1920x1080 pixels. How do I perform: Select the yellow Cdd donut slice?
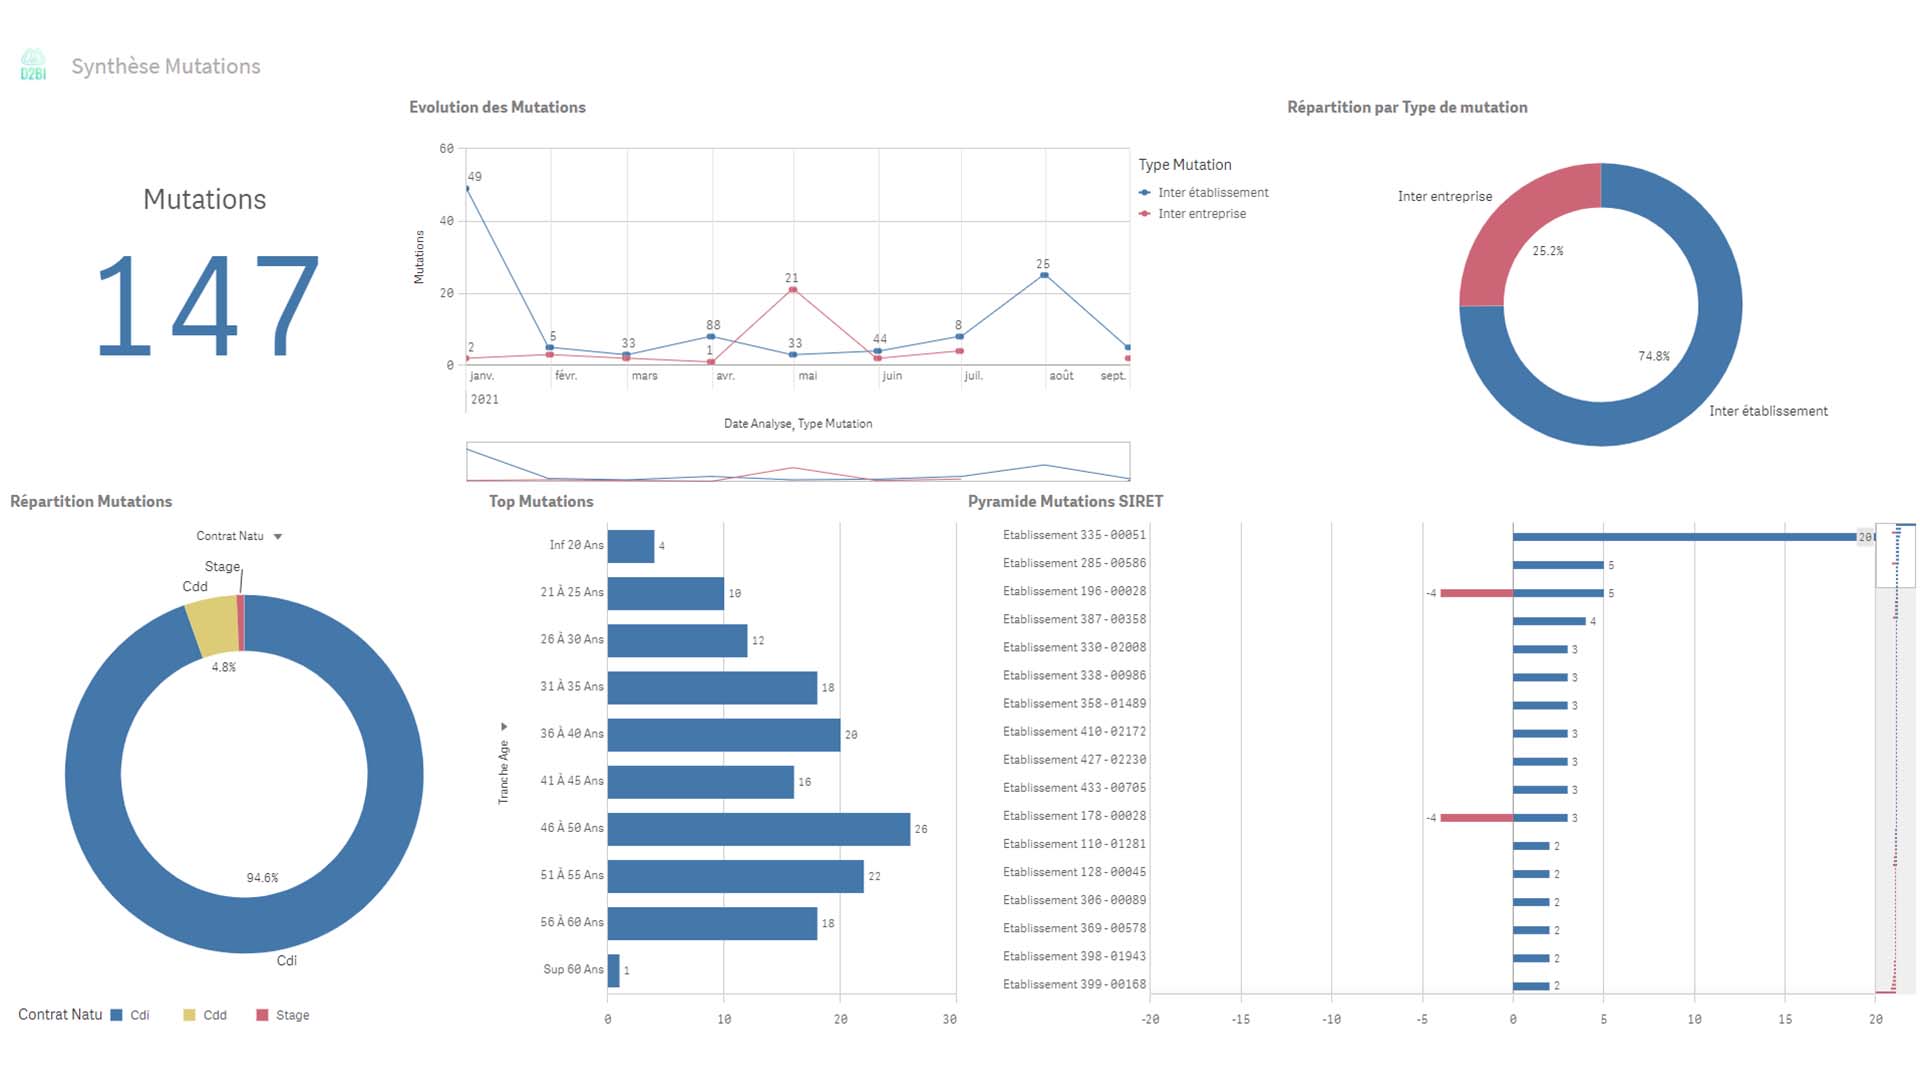click(x=212, y=625)
